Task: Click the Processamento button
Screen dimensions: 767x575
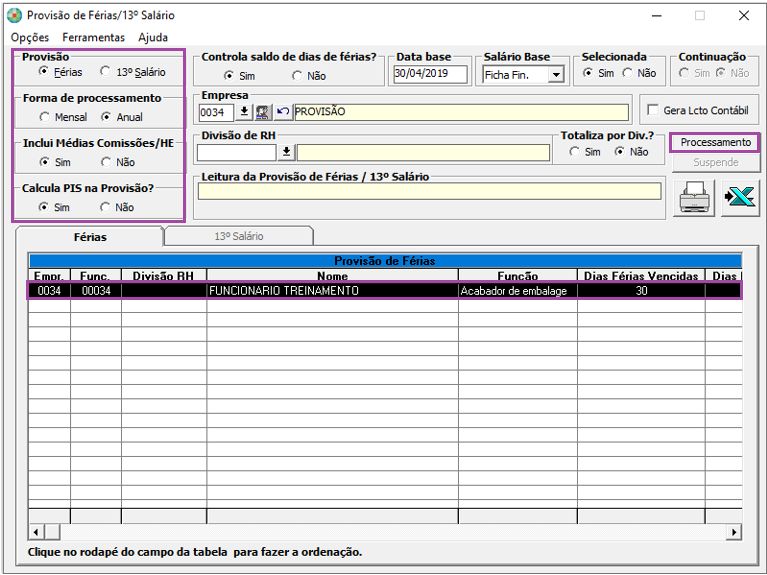Action: 716,142
